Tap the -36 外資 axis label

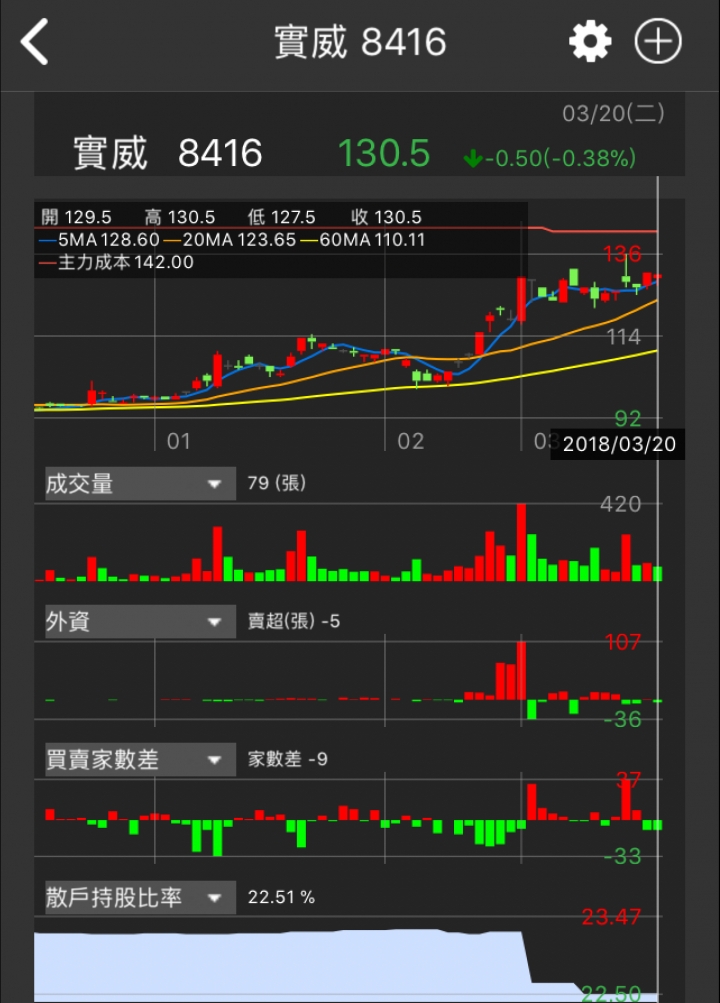pos(623,720)
